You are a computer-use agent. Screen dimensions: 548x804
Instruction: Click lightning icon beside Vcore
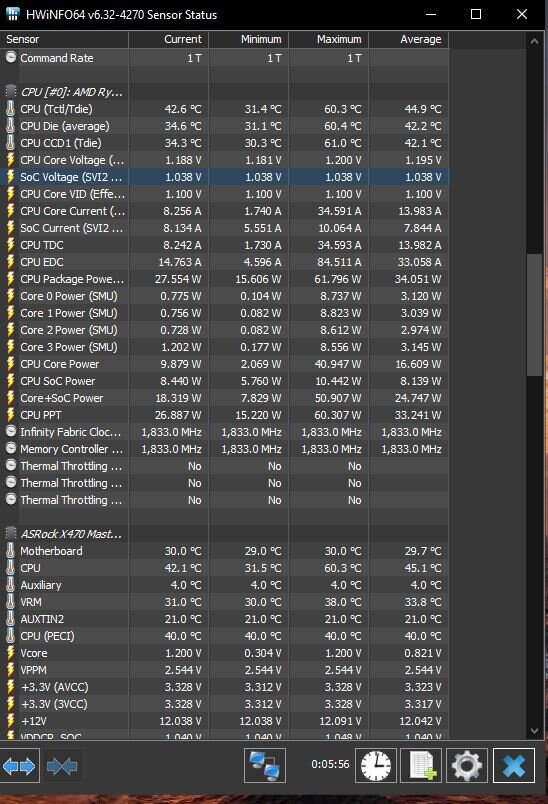point(10,653)
